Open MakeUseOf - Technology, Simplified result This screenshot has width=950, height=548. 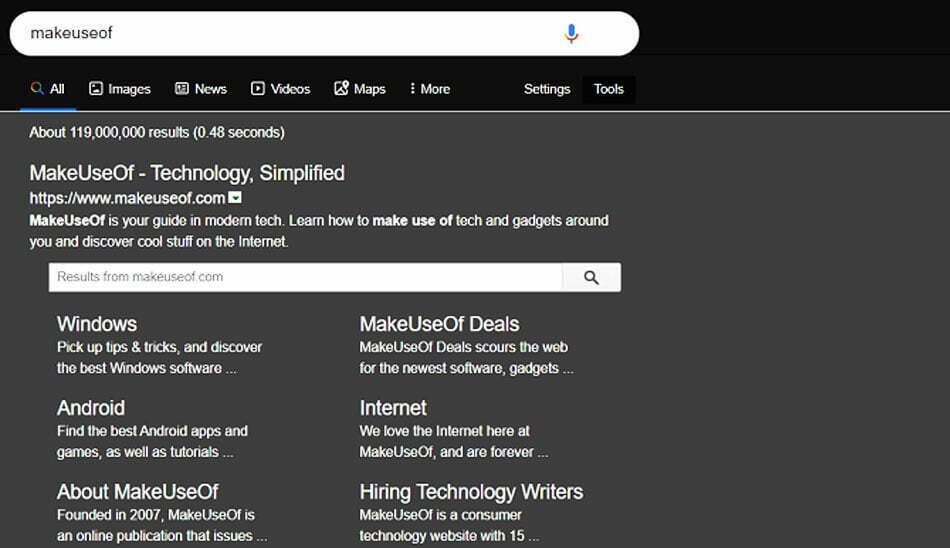tap(187, 173)
